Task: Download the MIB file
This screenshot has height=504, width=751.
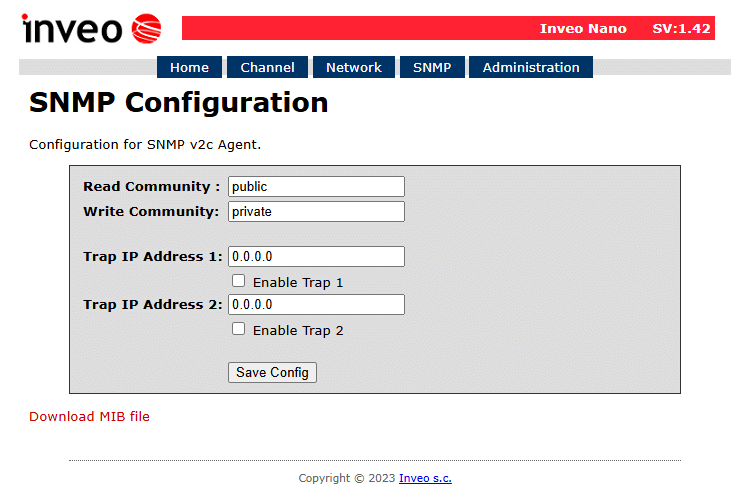Action: [x=89, y=416]
